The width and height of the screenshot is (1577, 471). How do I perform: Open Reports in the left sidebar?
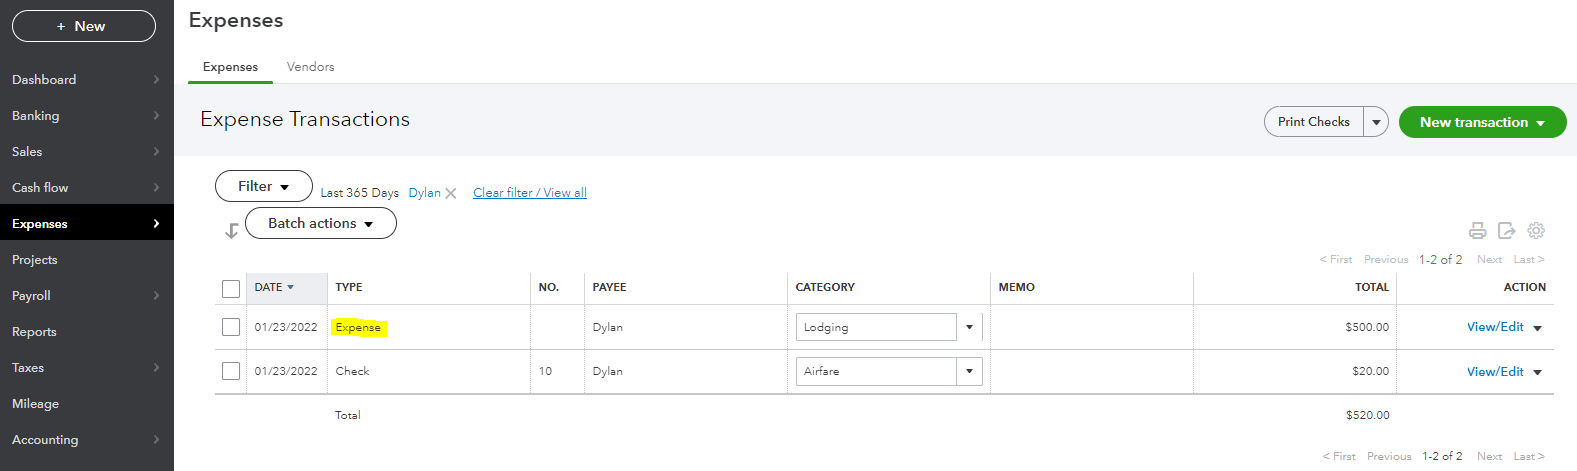click(x=34, y=332)
